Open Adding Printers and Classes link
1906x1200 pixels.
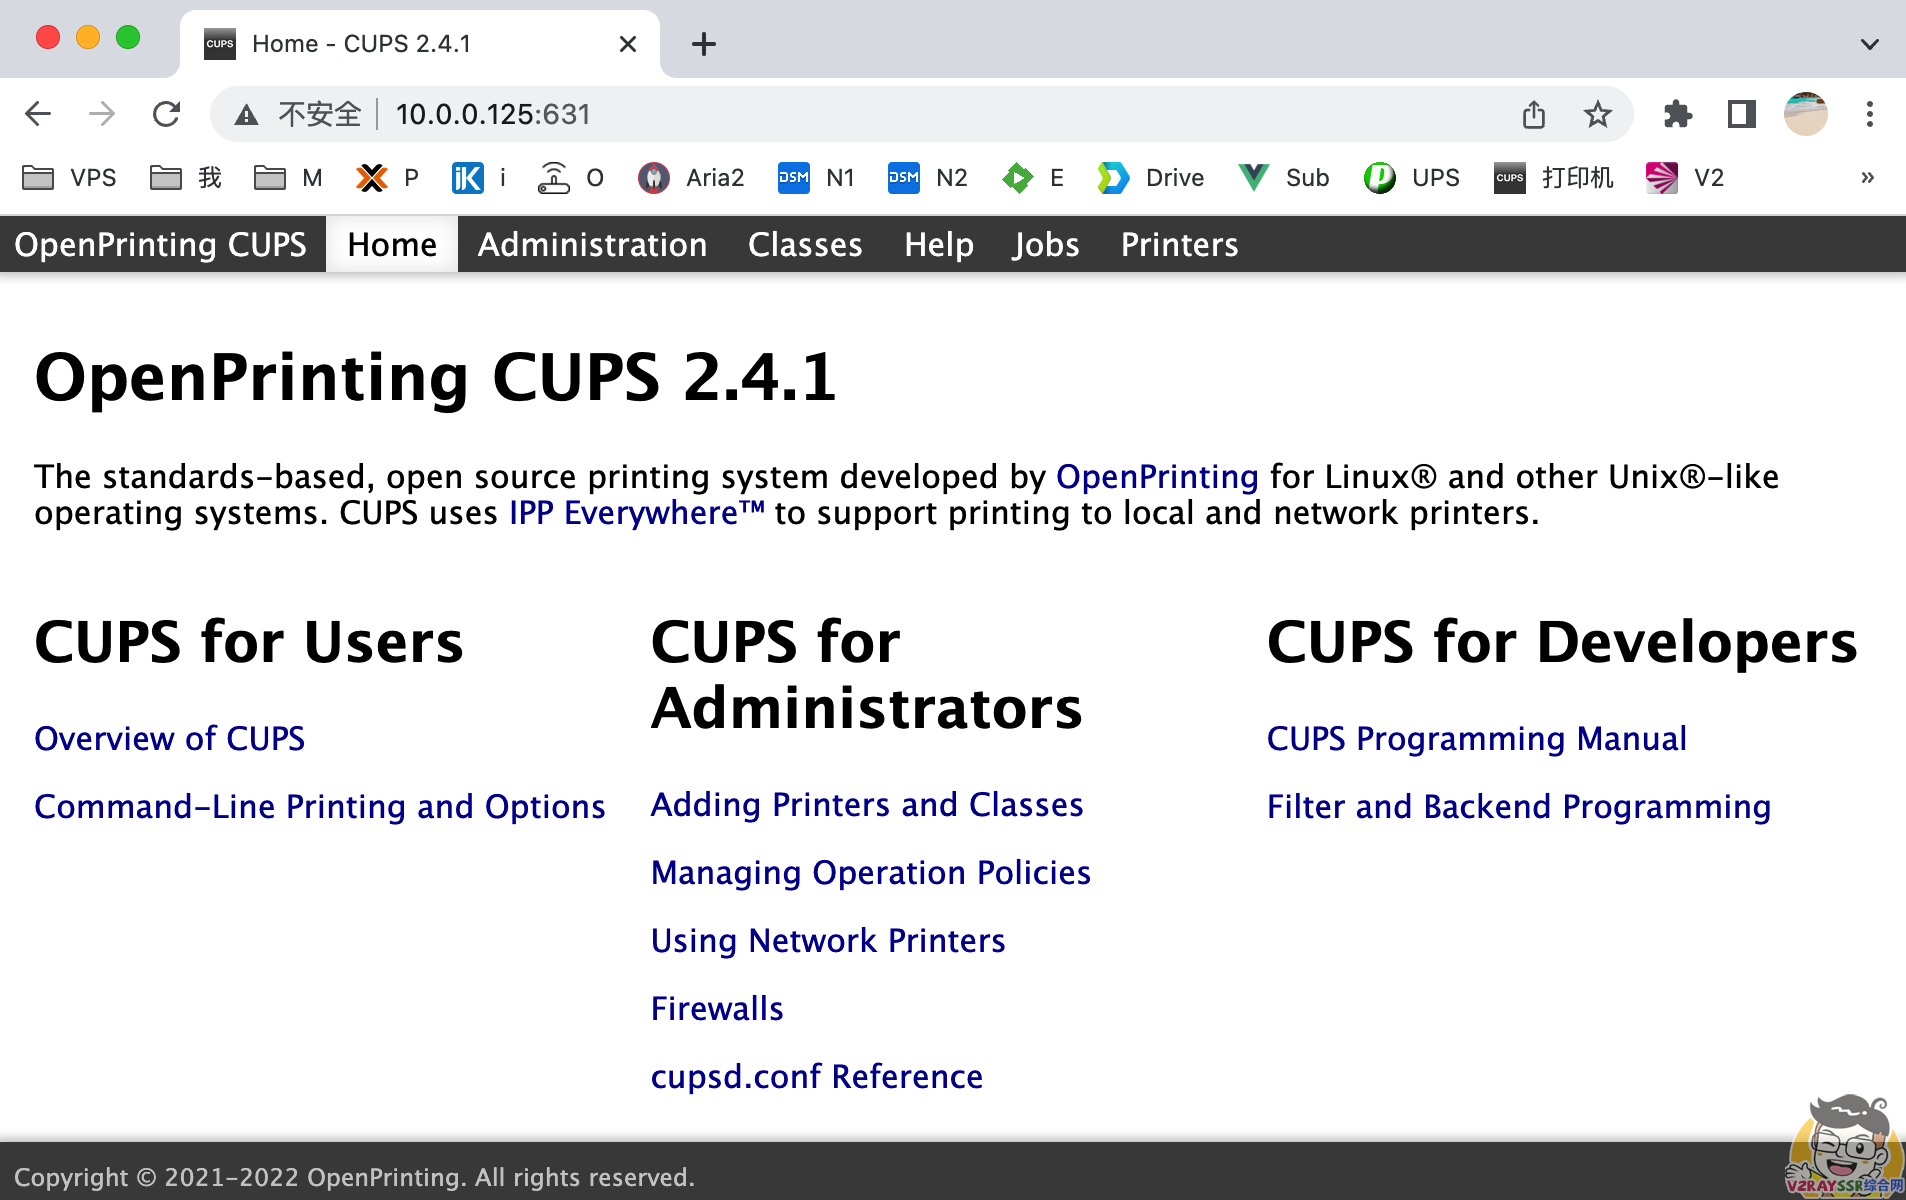tap(866, 805)
